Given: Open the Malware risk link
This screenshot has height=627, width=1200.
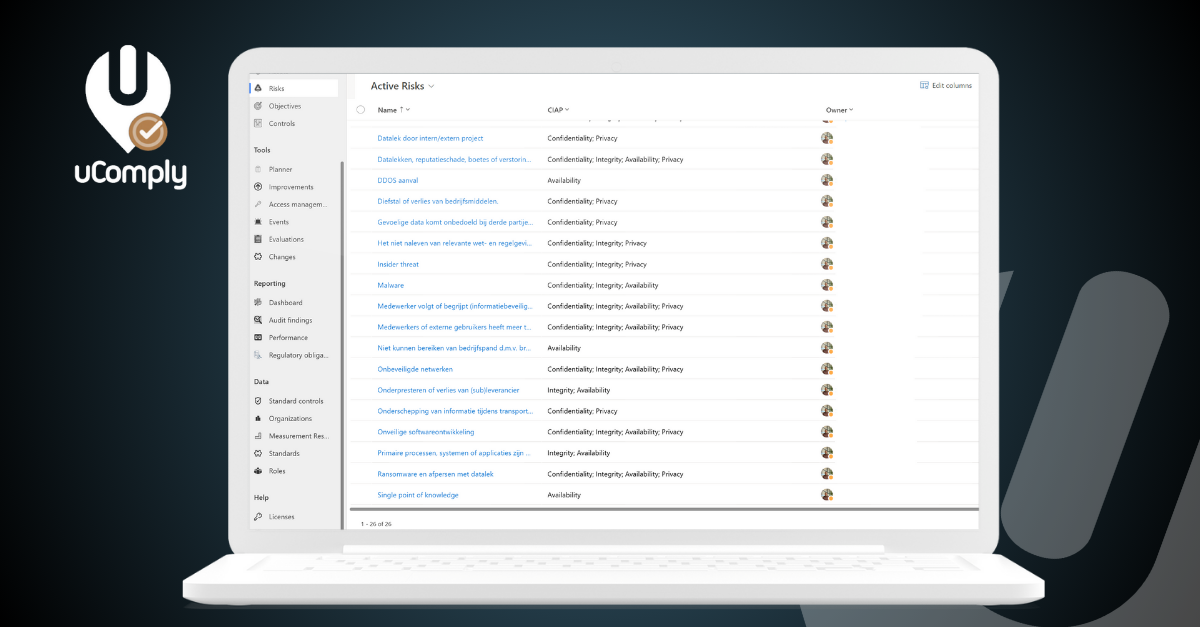Looking at the screenshot, I should (x=390, y=285).
